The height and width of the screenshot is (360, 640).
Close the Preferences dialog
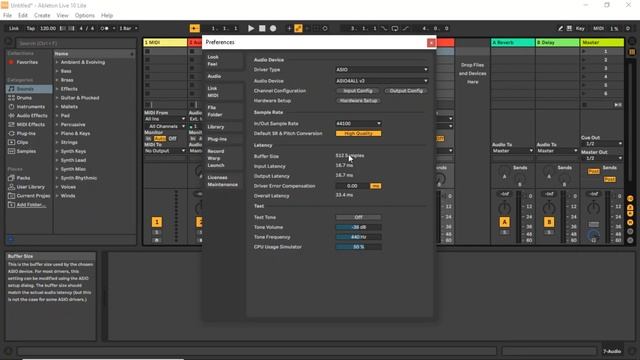431,43
